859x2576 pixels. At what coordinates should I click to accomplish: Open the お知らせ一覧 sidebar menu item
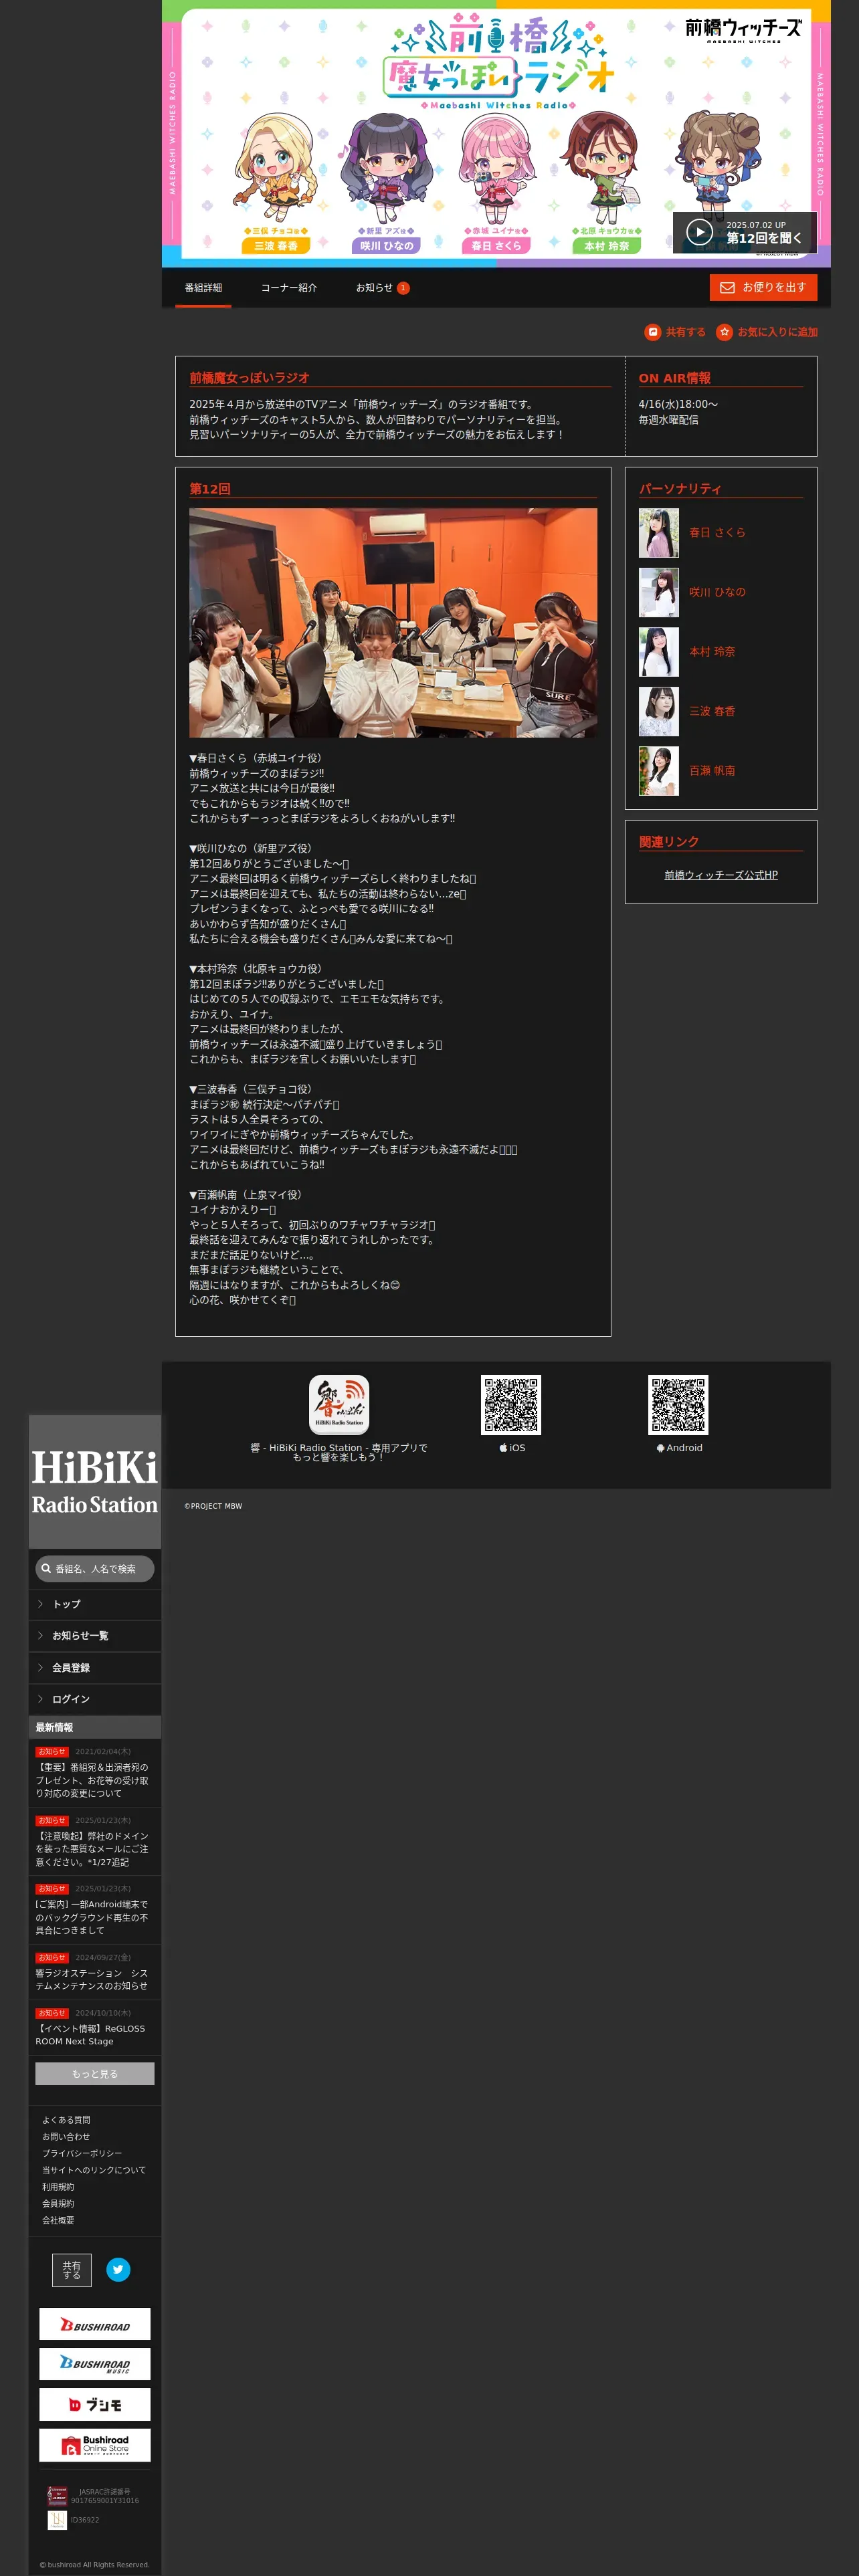click(95, 1636)
